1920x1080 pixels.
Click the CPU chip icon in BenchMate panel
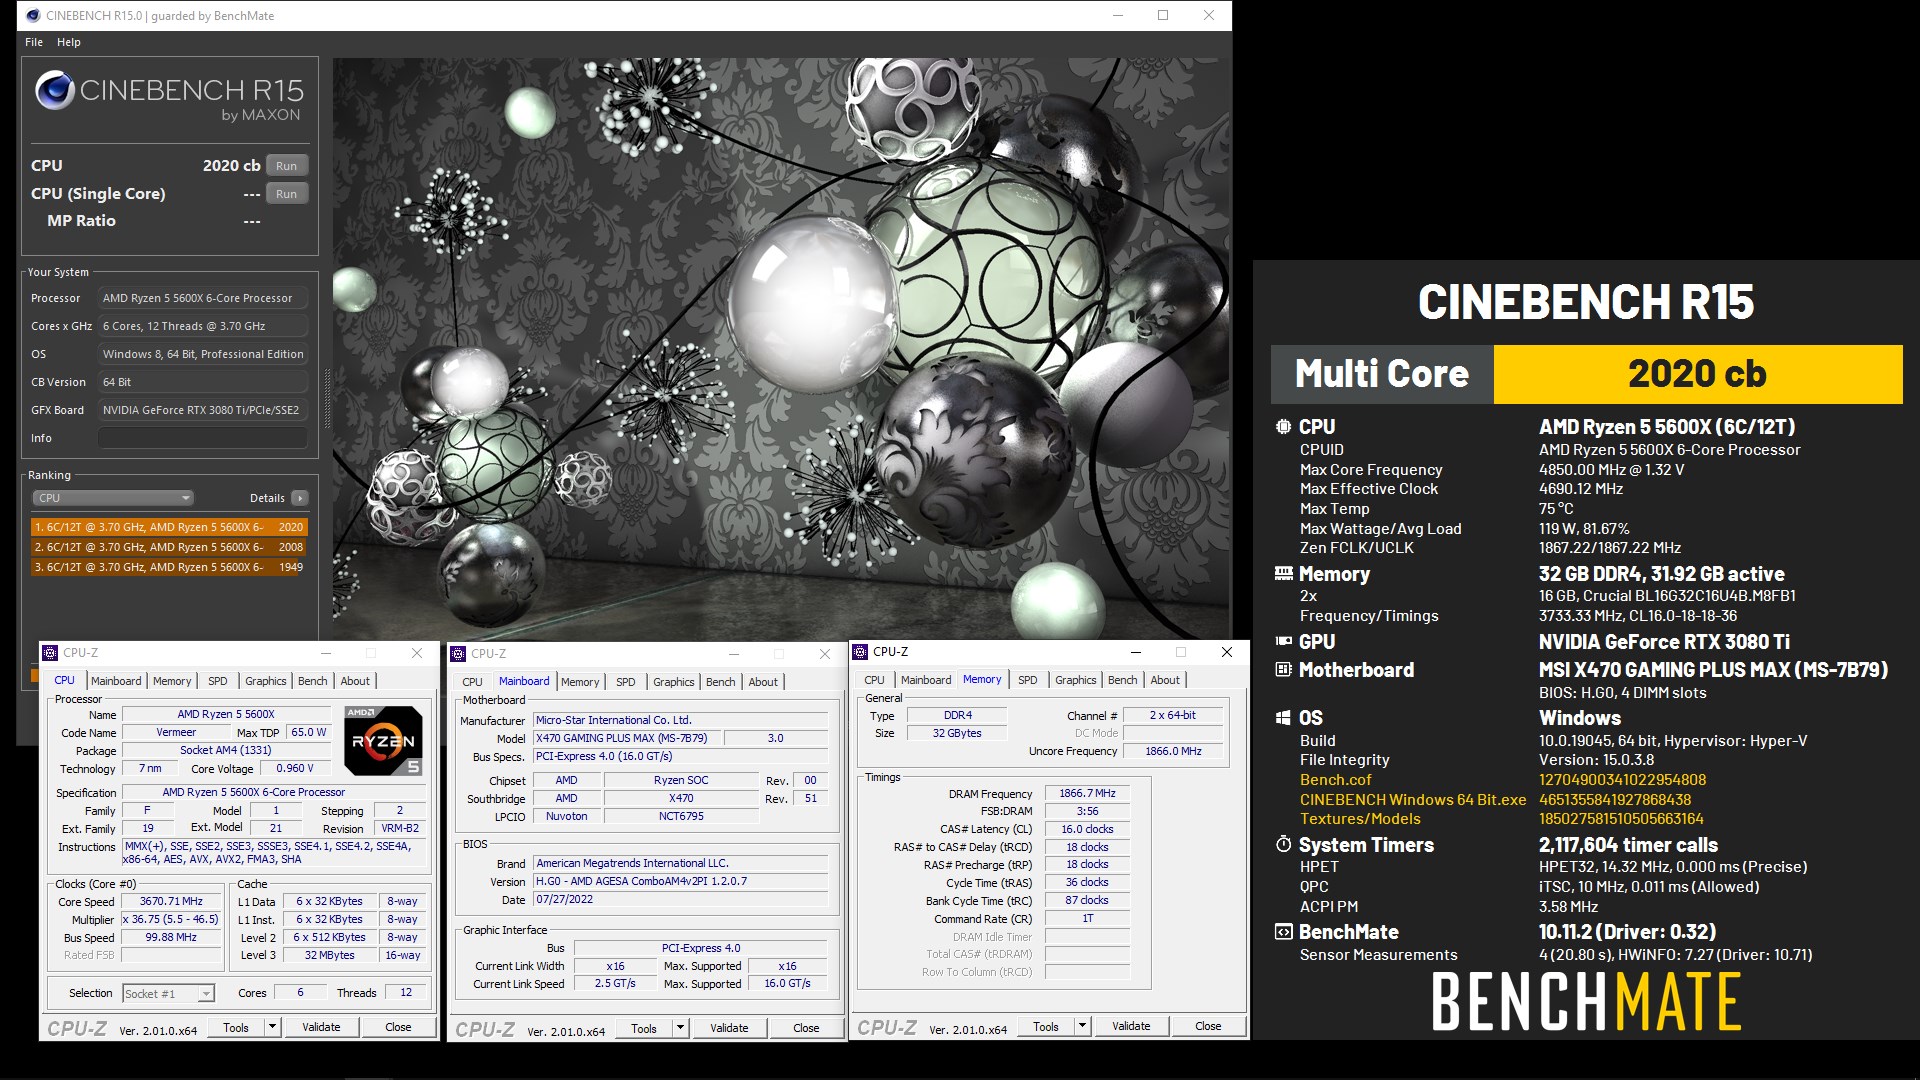[1283, 427]
